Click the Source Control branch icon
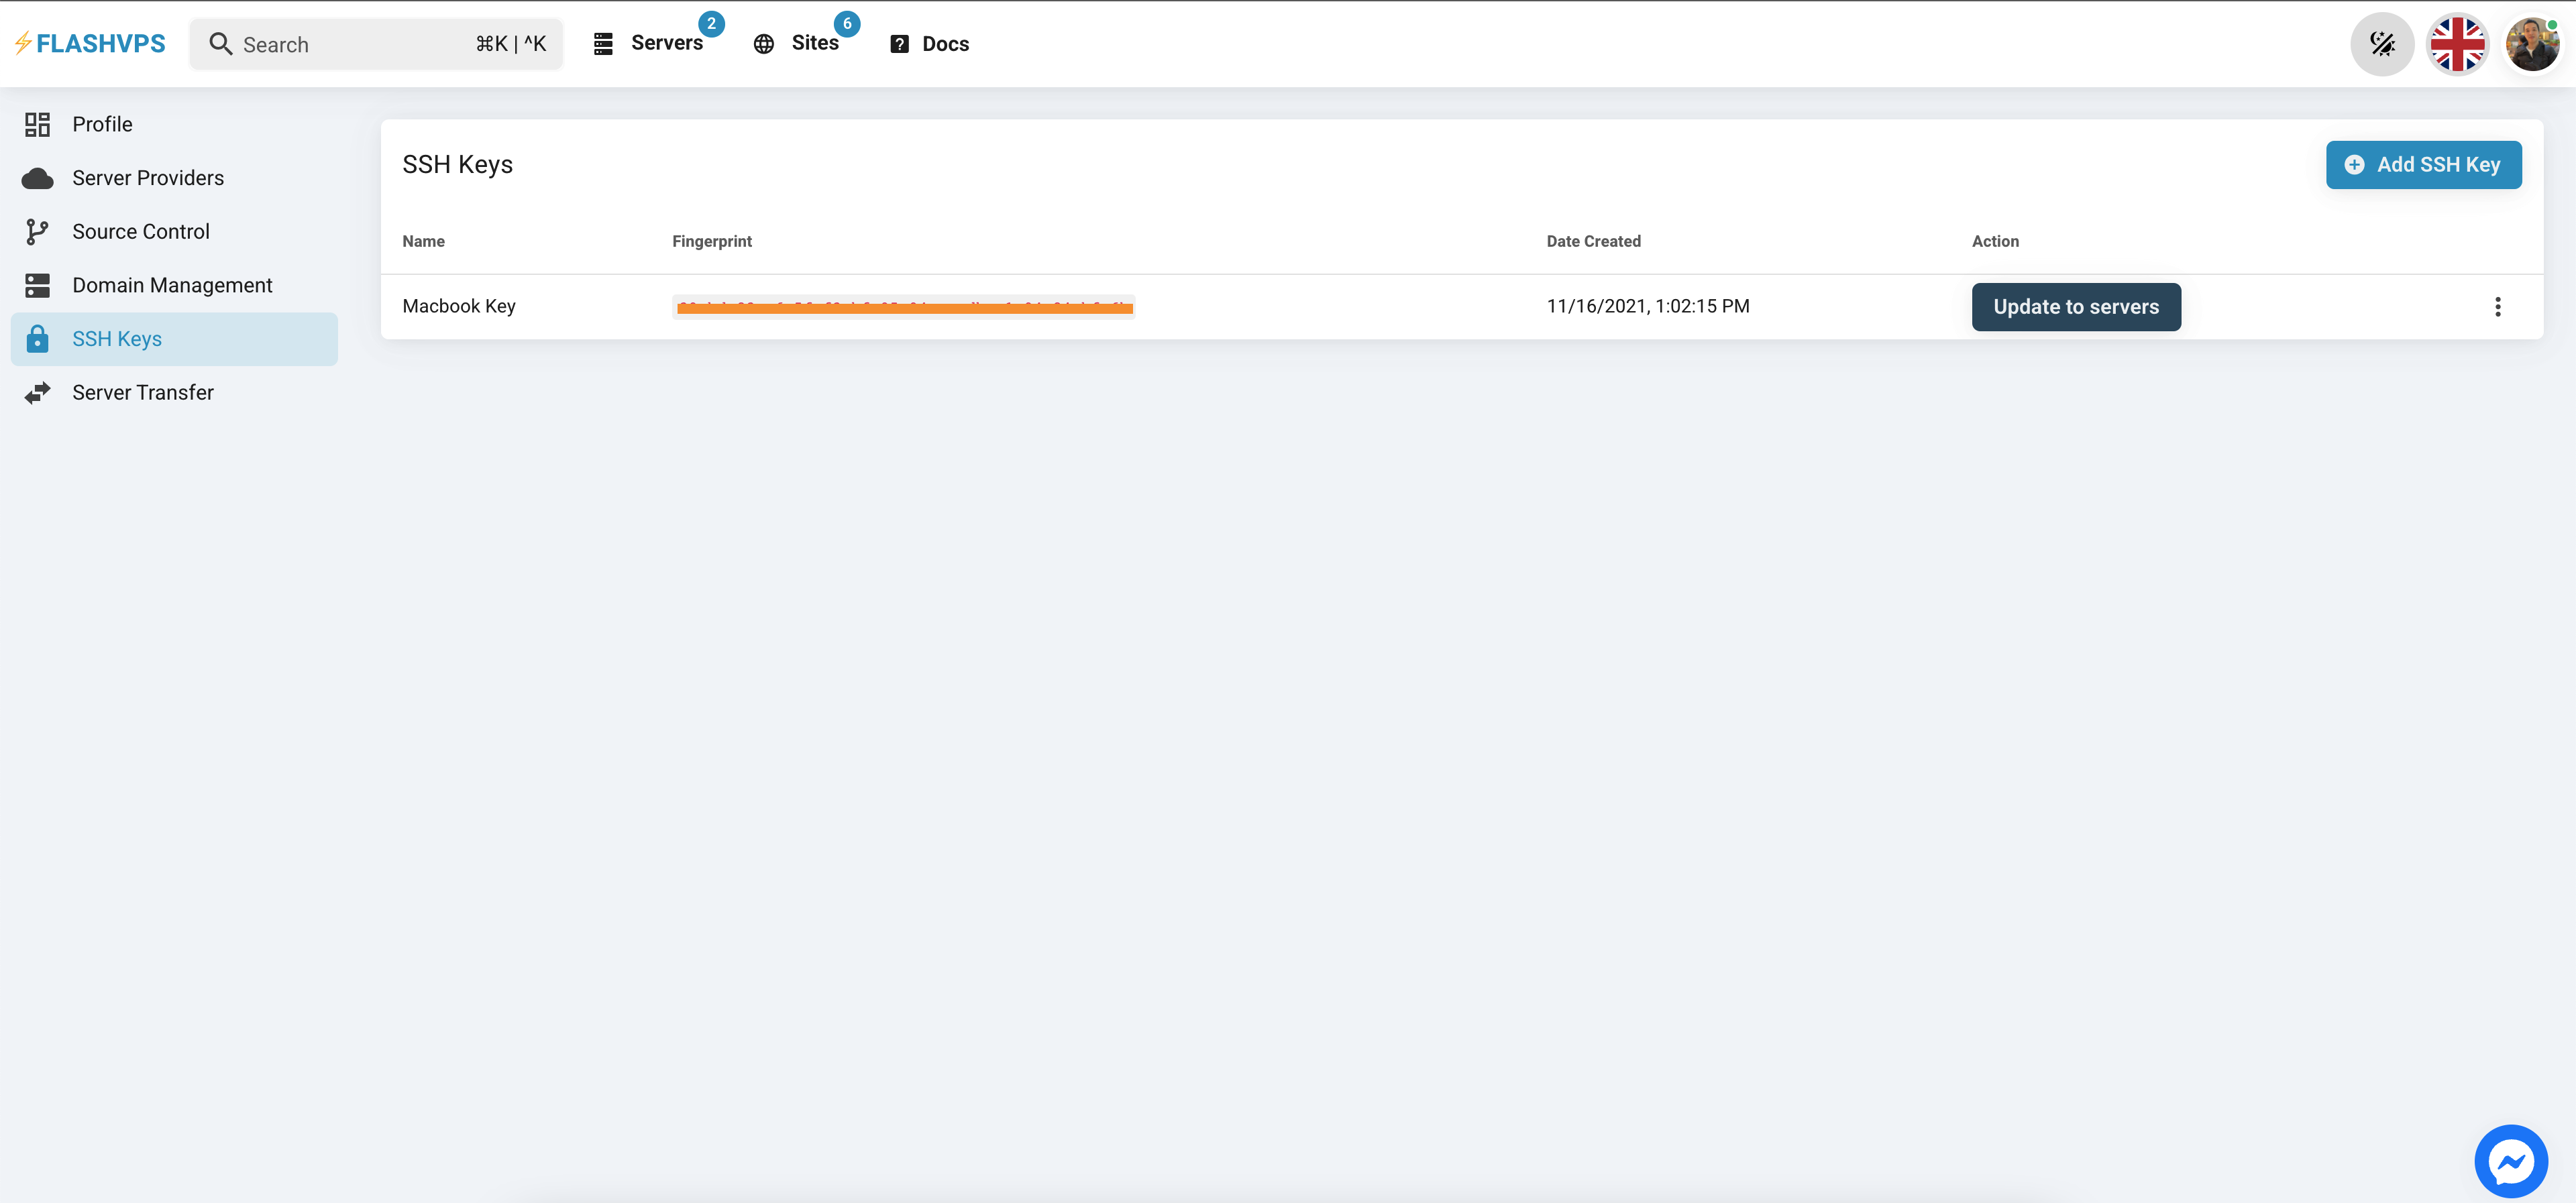2576x1203 pixels. point(37,230)
